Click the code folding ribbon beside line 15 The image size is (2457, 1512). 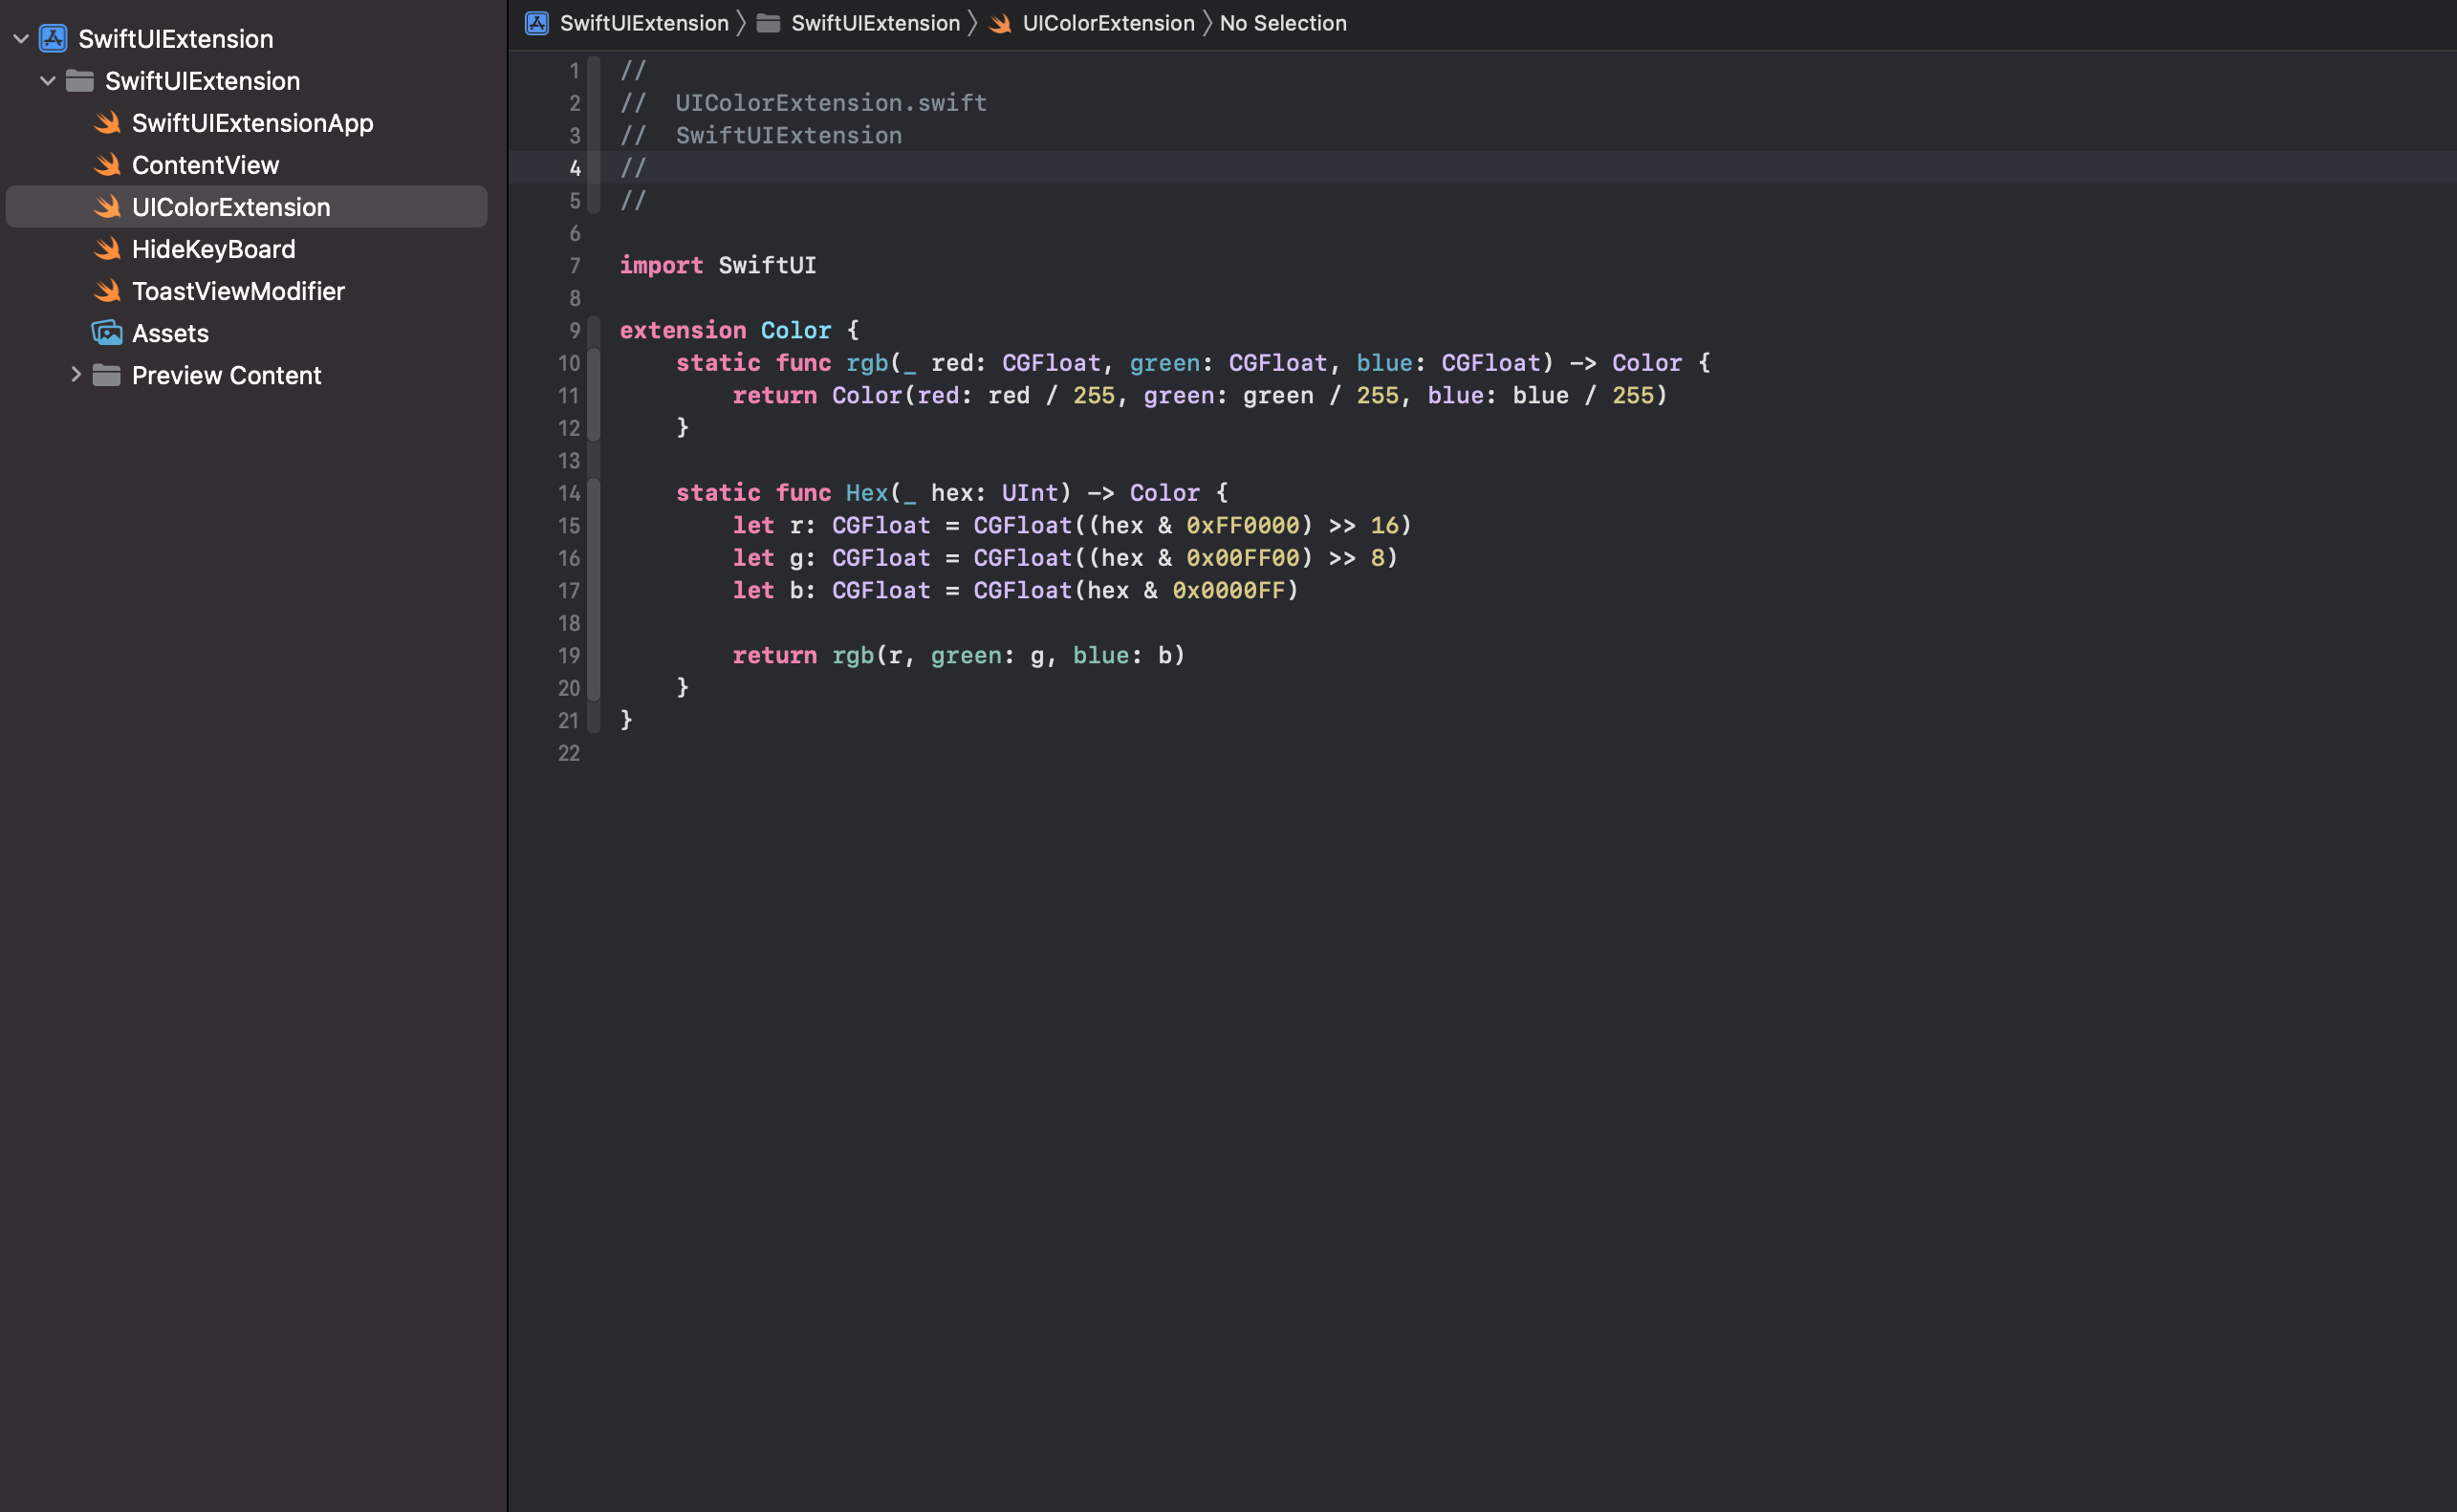click(594, 526)
